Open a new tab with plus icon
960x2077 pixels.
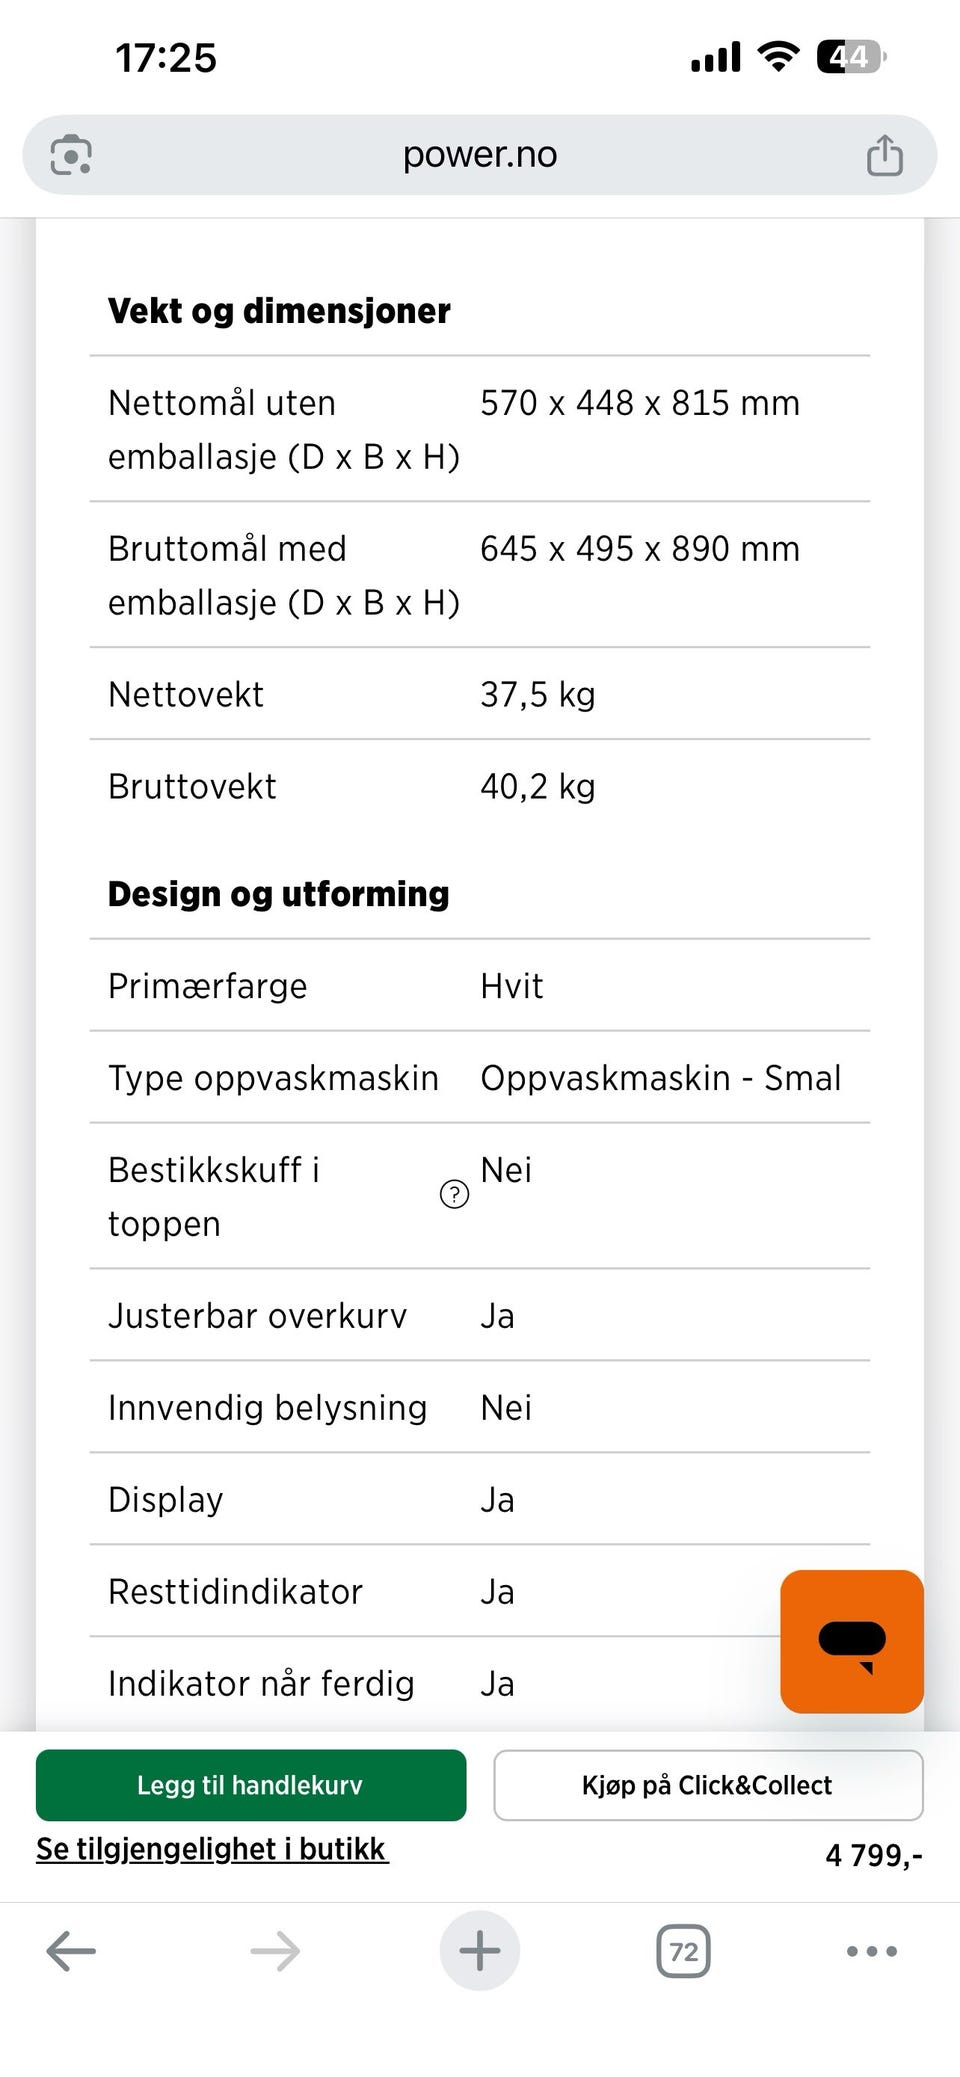[x=480, y=1951]
